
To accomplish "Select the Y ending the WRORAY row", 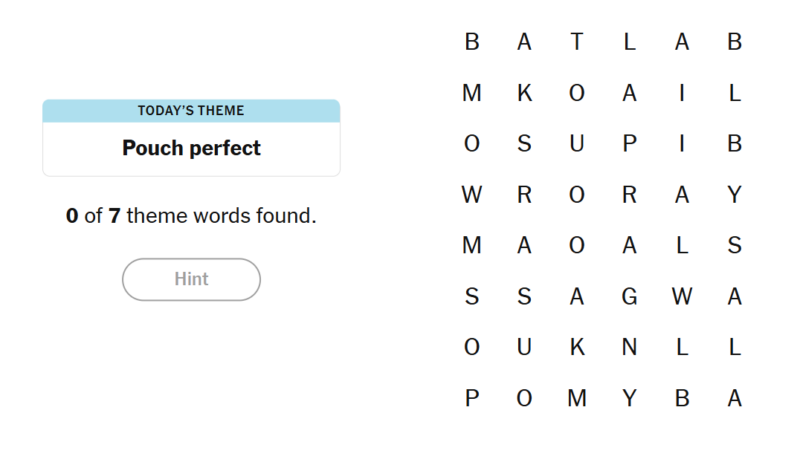I will tap(734, 195).
